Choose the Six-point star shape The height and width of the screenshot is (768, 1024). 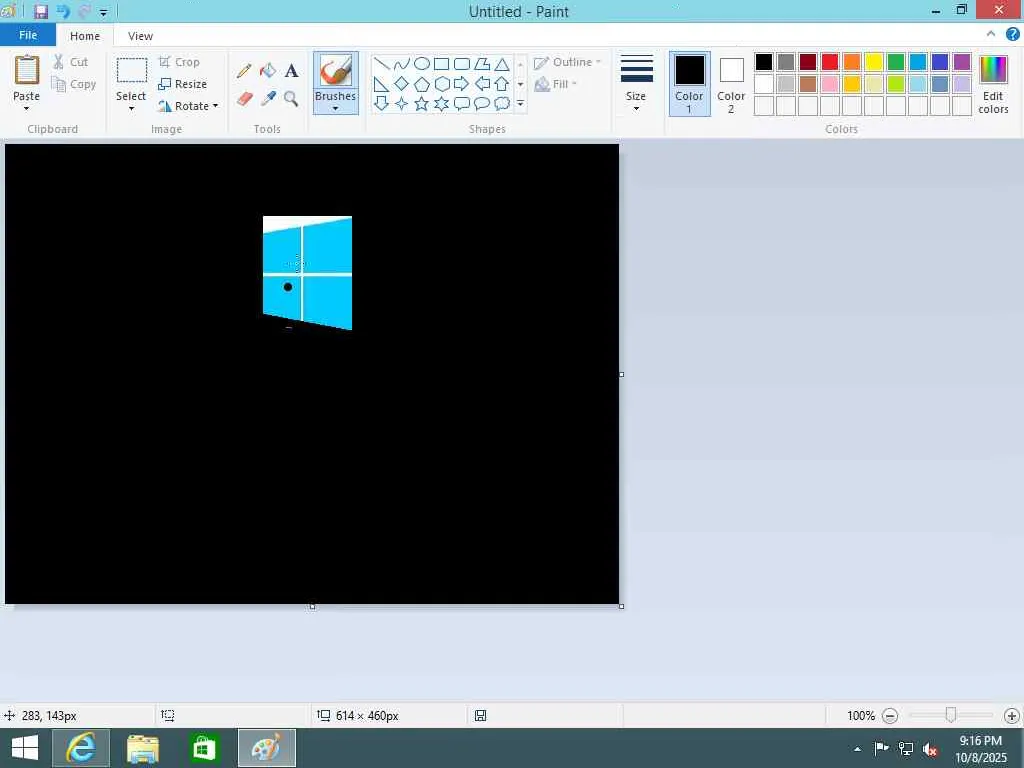pyautogui.click(x=441, y=103)
